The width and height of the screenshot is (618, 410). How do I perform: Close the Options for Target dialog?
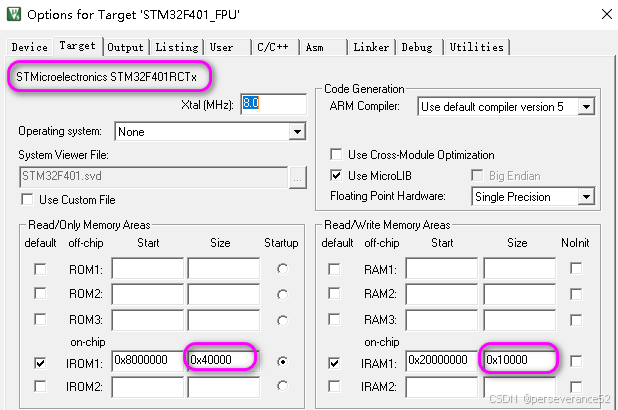[x=607, y=14]
